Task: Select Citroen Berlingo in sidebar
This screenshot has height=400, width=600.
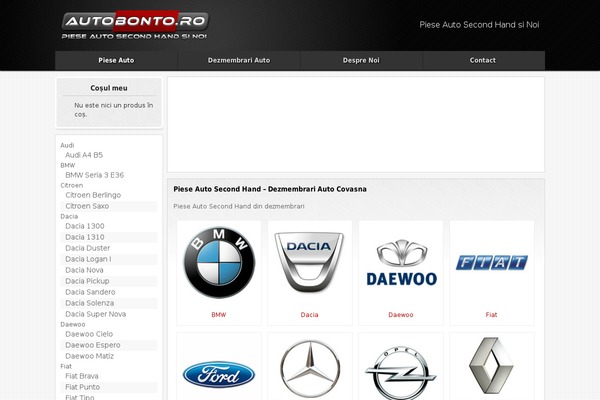Action: click(x=93, y=195)
